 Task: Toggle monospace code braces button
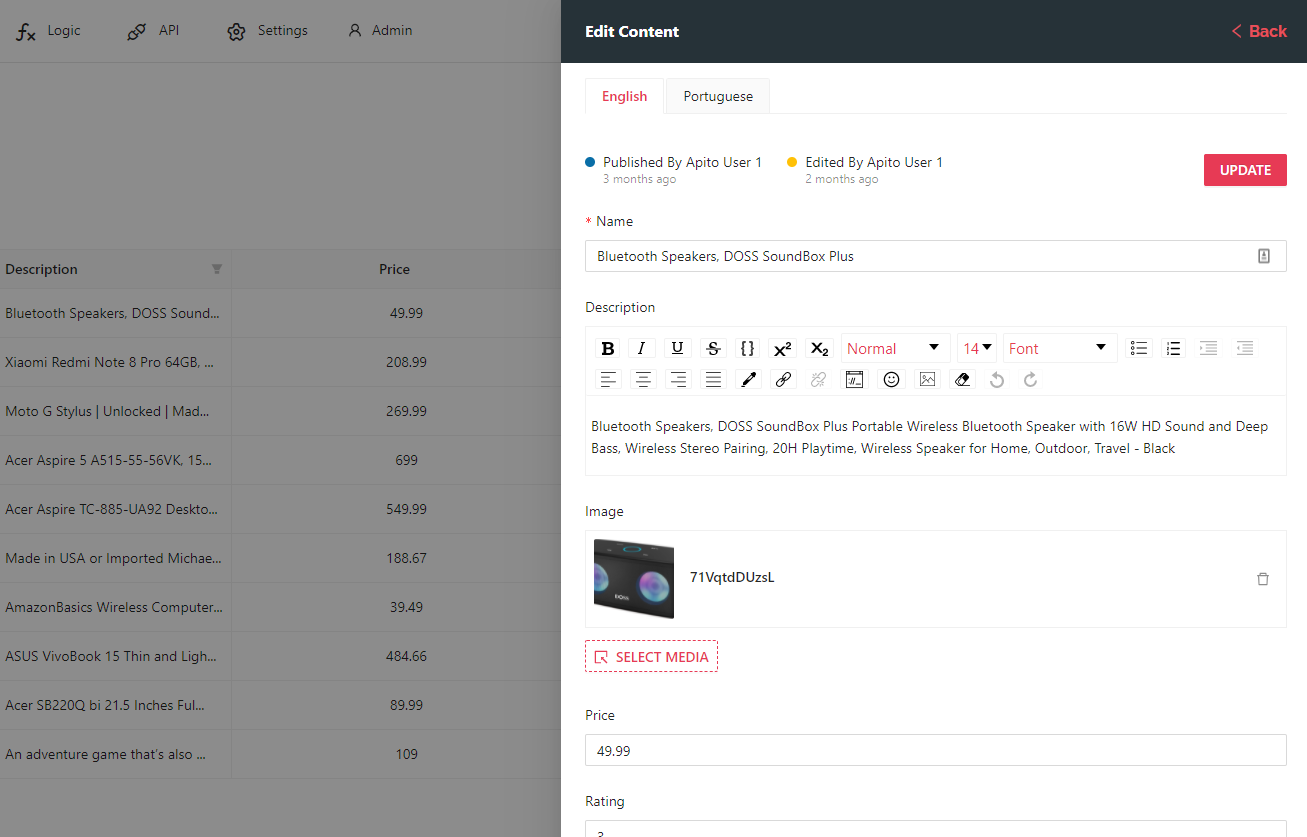747,348
